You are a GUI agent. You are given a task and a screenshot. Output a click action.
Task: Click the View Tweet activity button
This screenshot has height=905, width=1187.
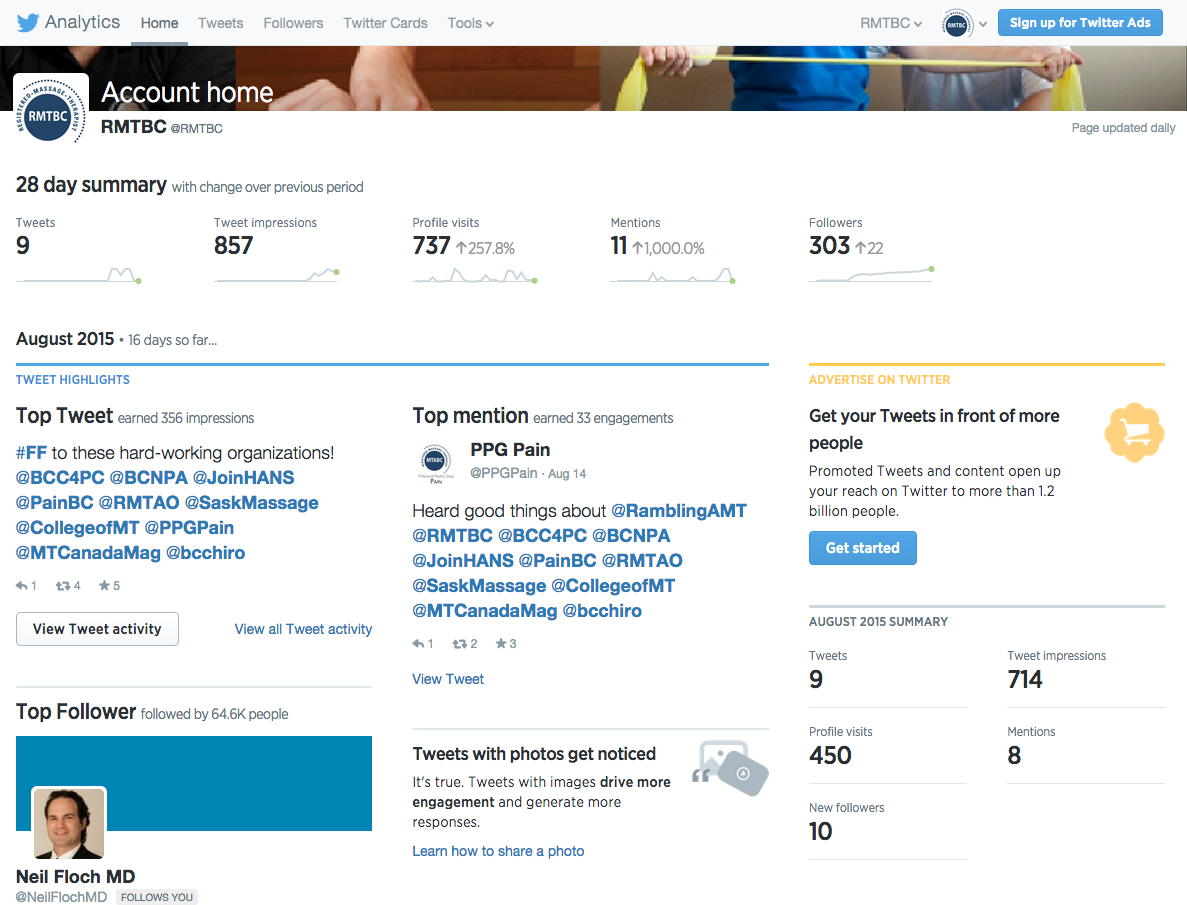click(98, 629)
